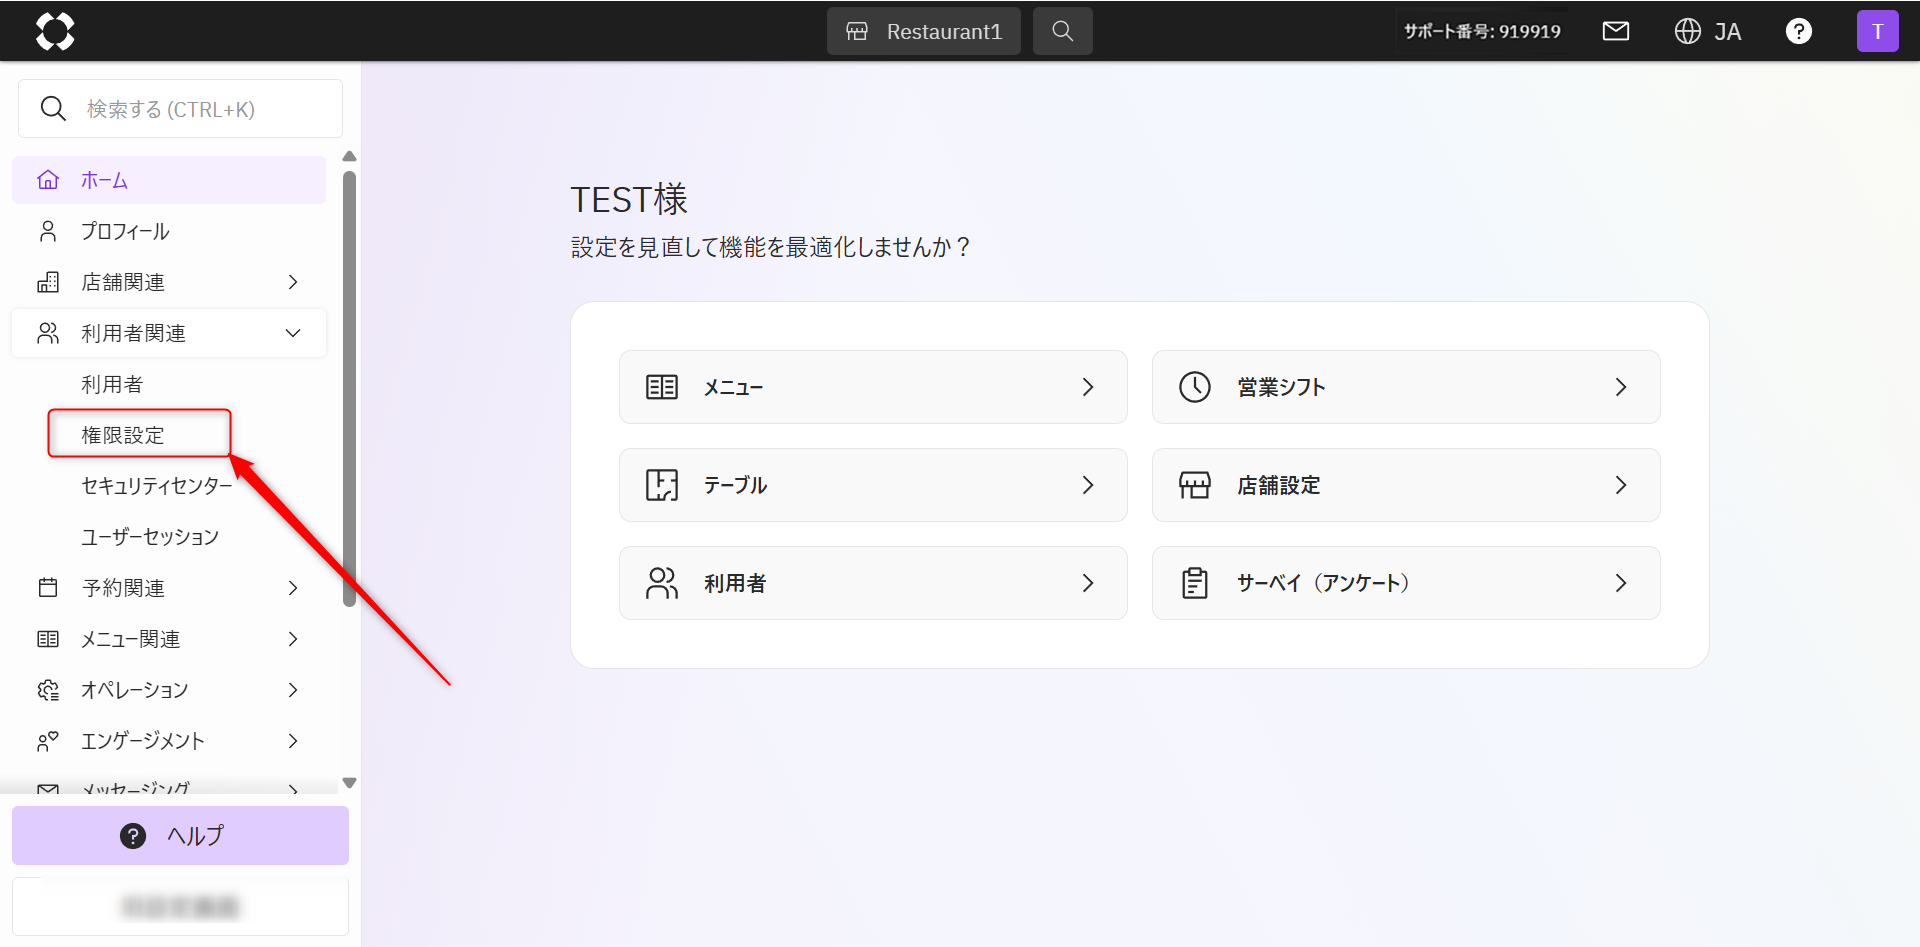Screen dimensions: 1920x947
Task: Click the heart-person icon beside エンゲージメント
Action: 47,741
